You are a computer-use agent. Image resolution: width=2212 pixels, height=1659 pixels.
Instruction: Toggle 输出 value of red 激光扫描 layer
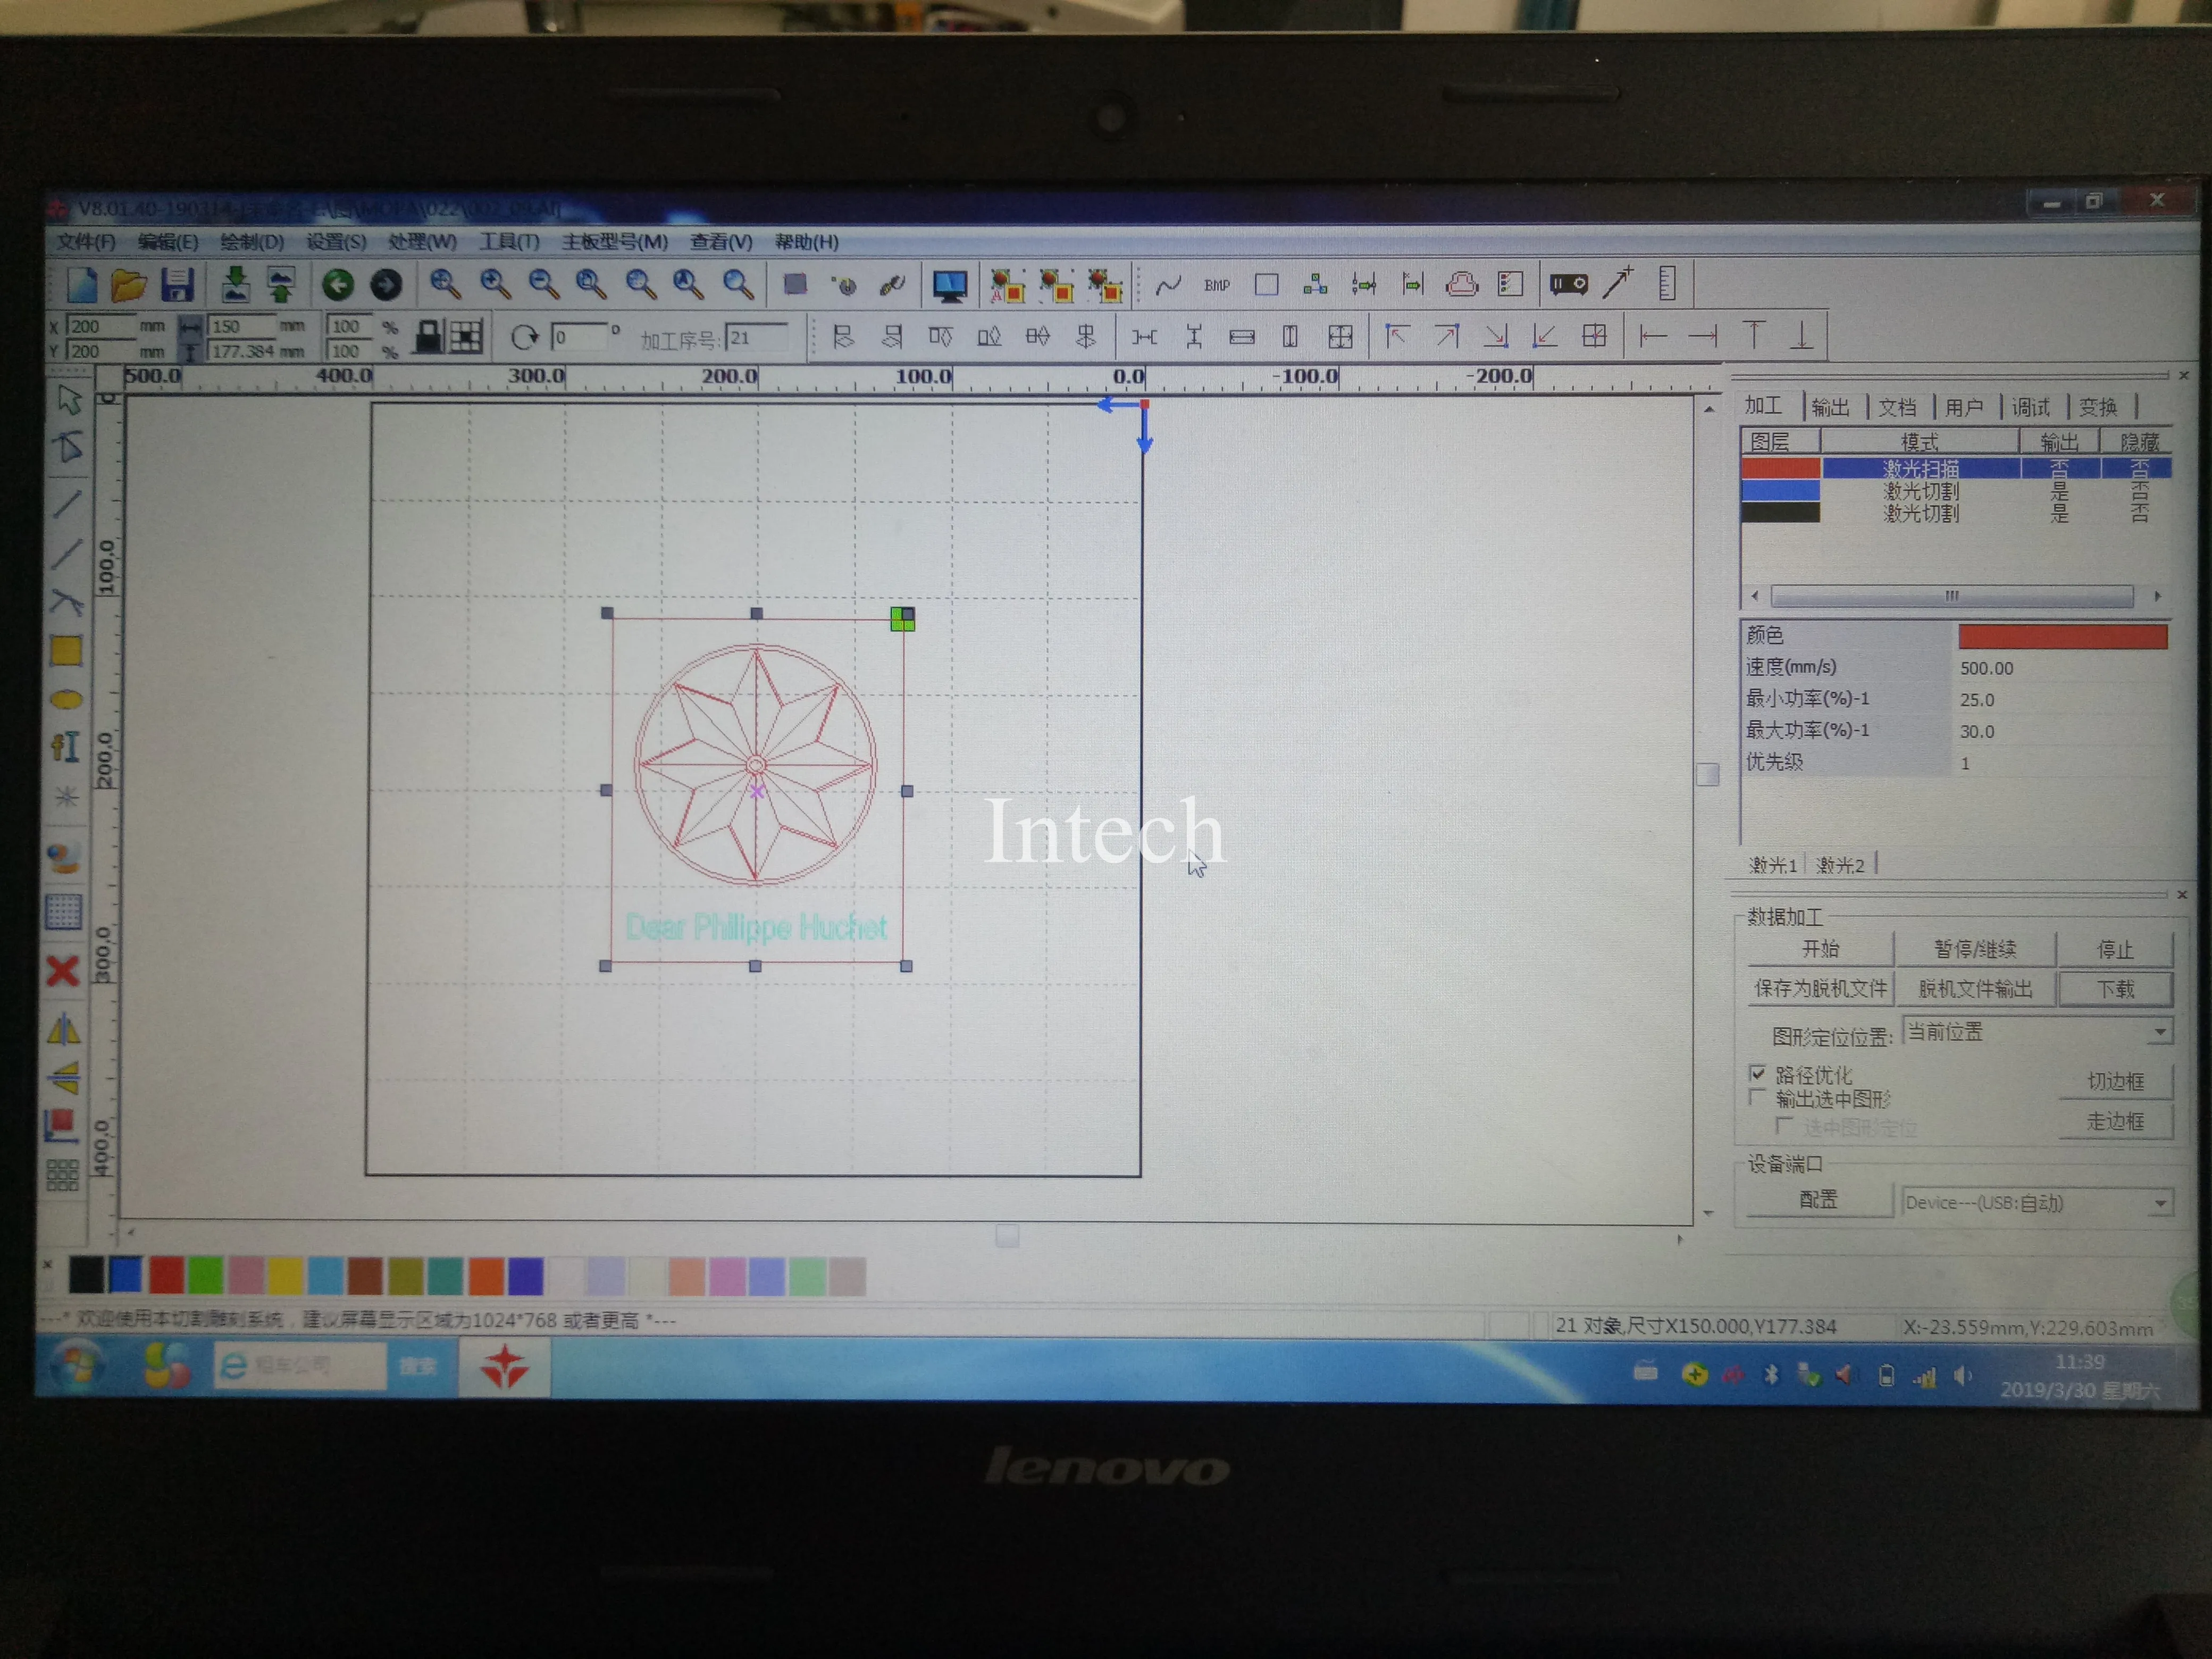point(2059,468)
